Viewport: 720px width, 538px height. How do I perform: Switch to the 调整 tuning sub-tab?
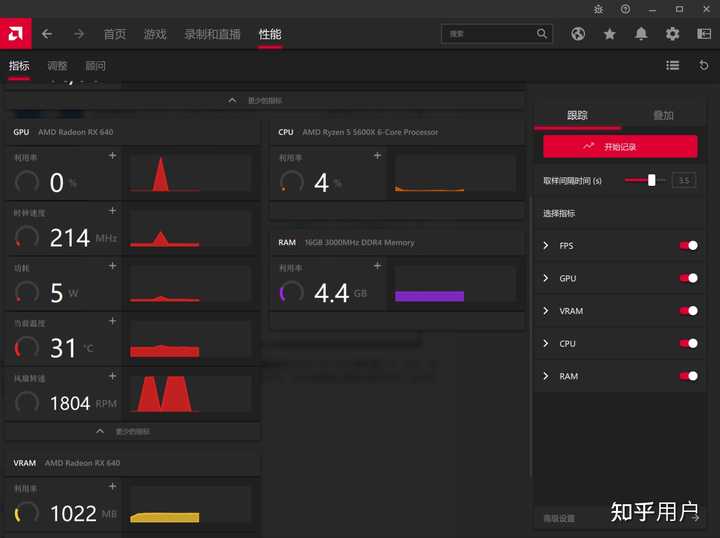coord(57,66)
